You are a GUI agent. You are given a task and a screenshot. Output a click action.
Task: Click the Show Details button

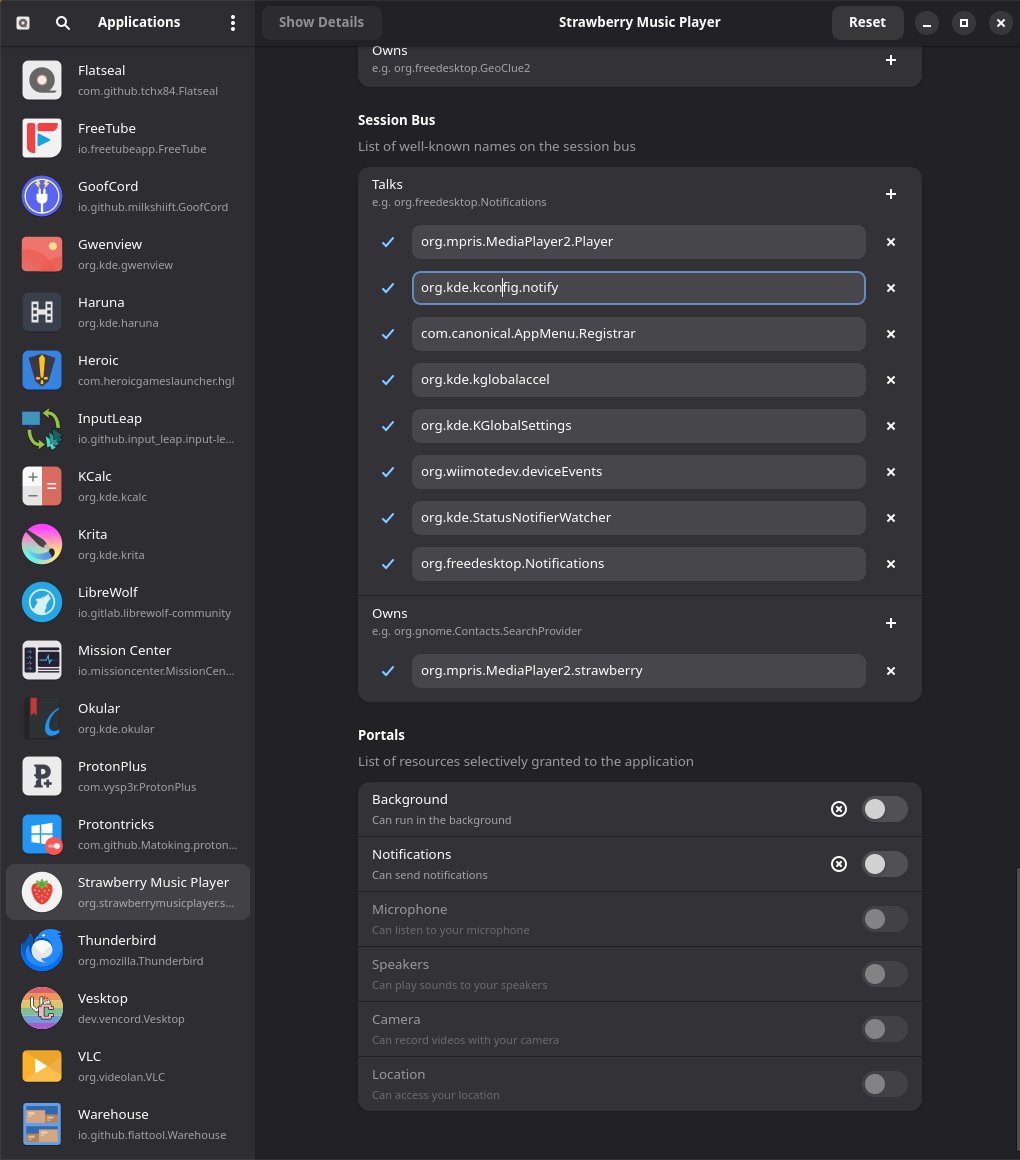click(x=321, y=22)
